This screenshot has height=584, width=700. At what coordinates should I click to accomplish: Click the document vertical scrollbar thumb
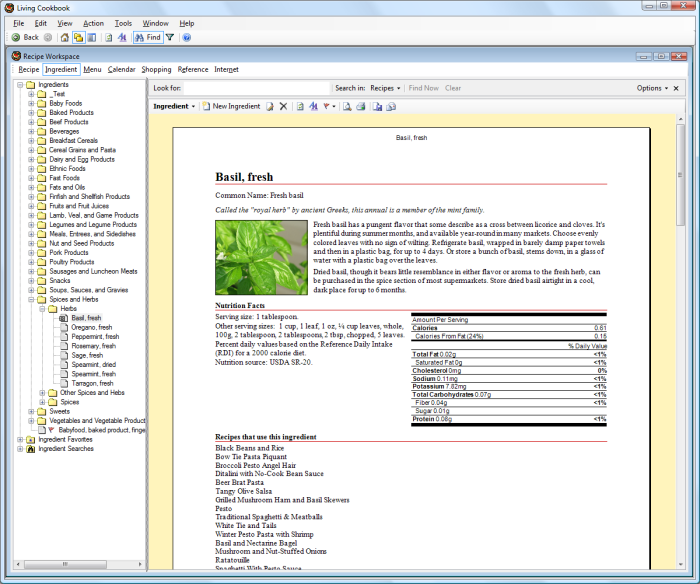click(x=680, y=175)
